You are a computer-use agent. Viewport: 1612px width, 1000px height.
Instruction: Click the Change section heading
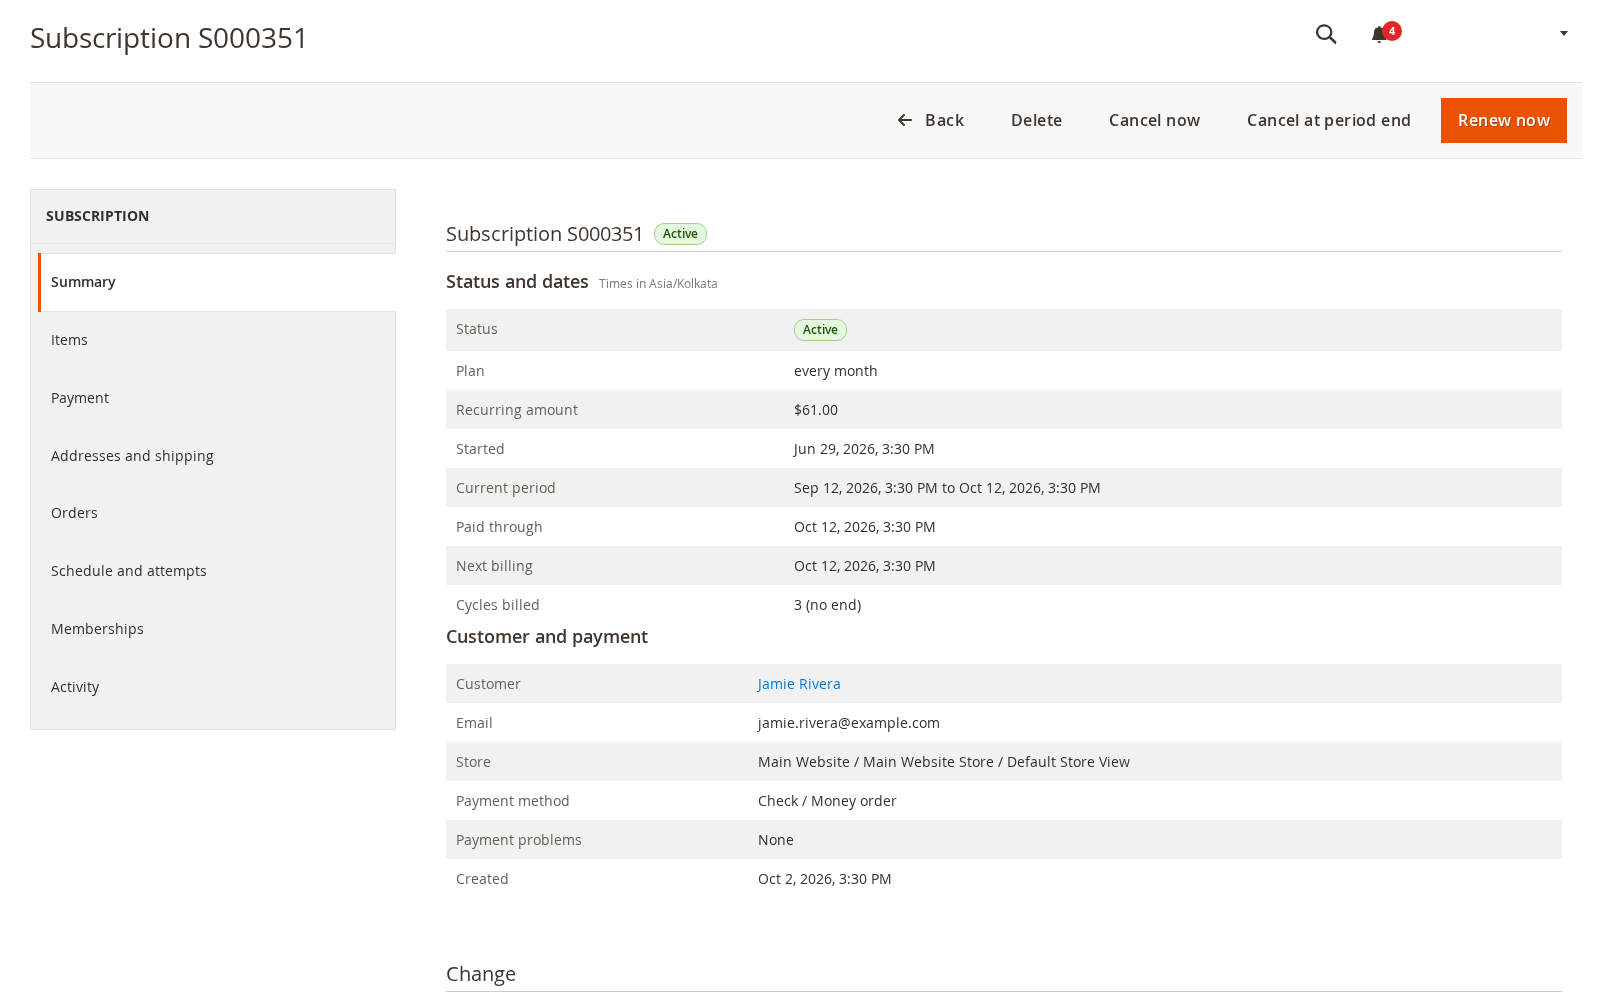coord(481,974)
